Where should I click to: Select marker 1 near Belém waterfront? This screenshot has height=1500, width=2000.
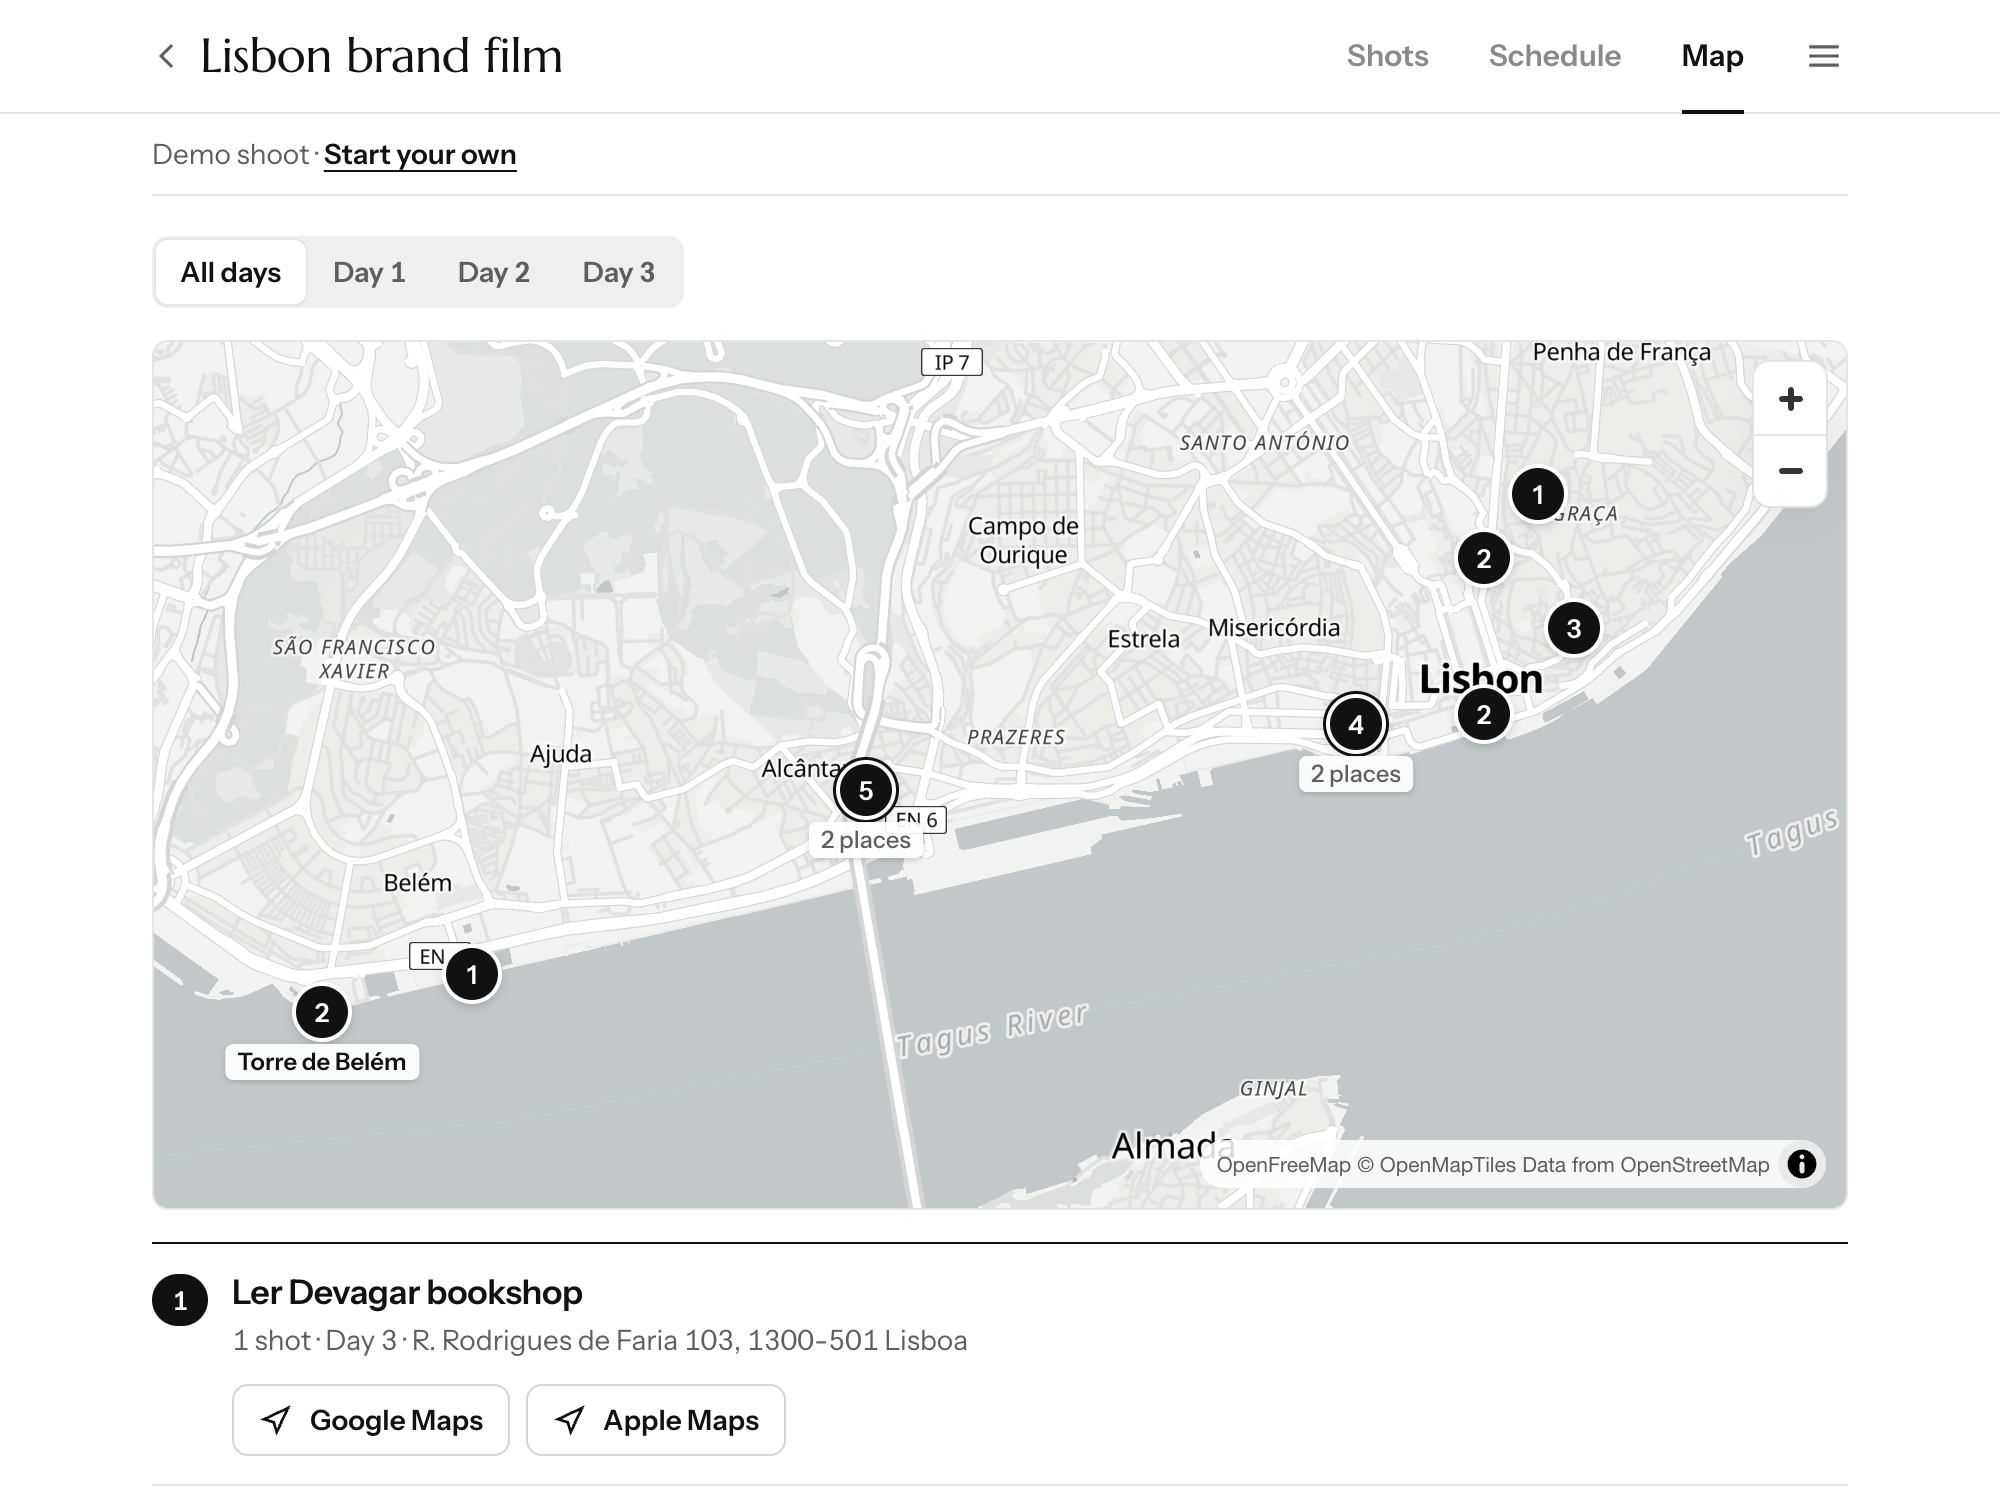(472, 974)
